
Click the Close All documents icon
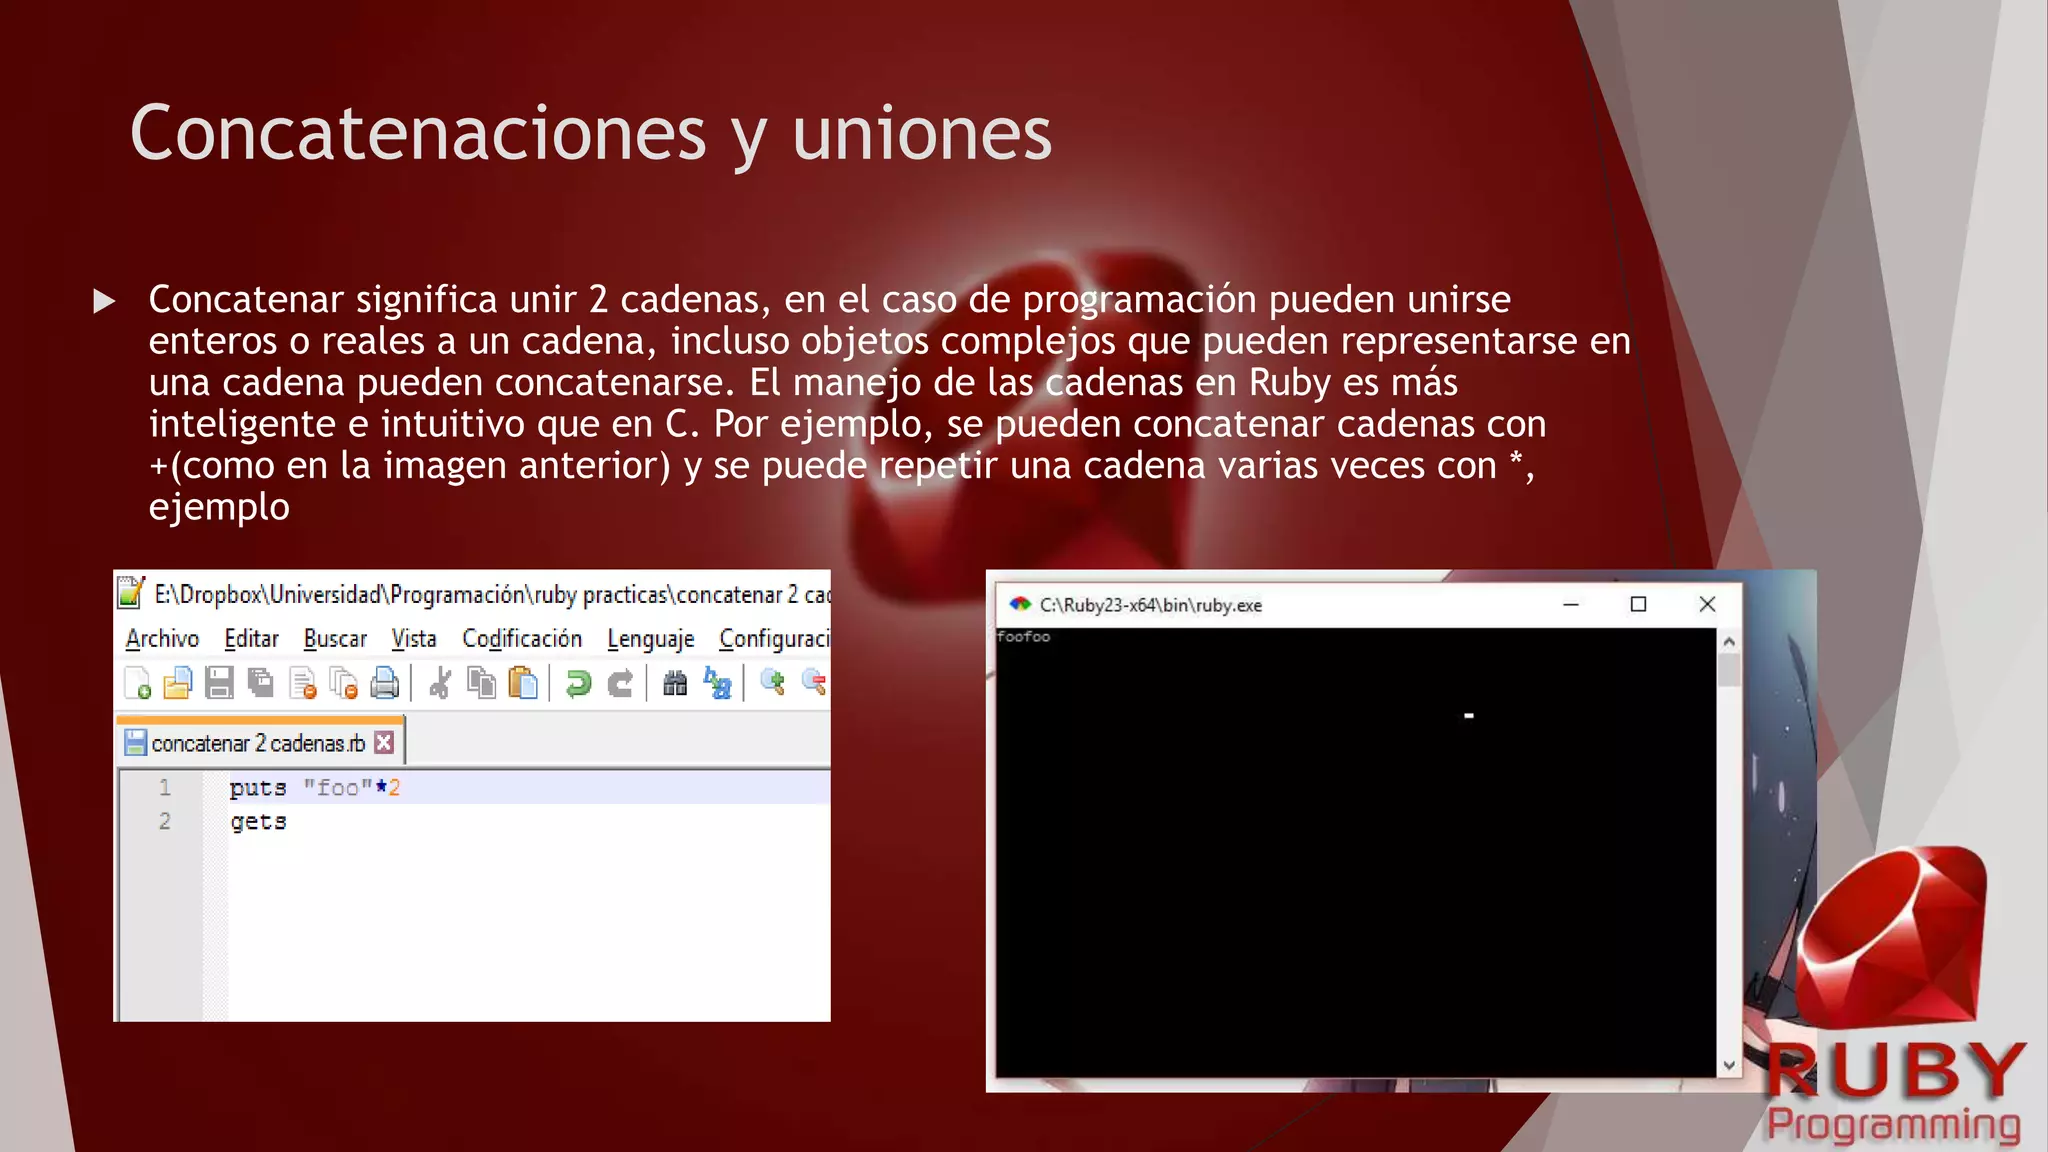(343, 683)
